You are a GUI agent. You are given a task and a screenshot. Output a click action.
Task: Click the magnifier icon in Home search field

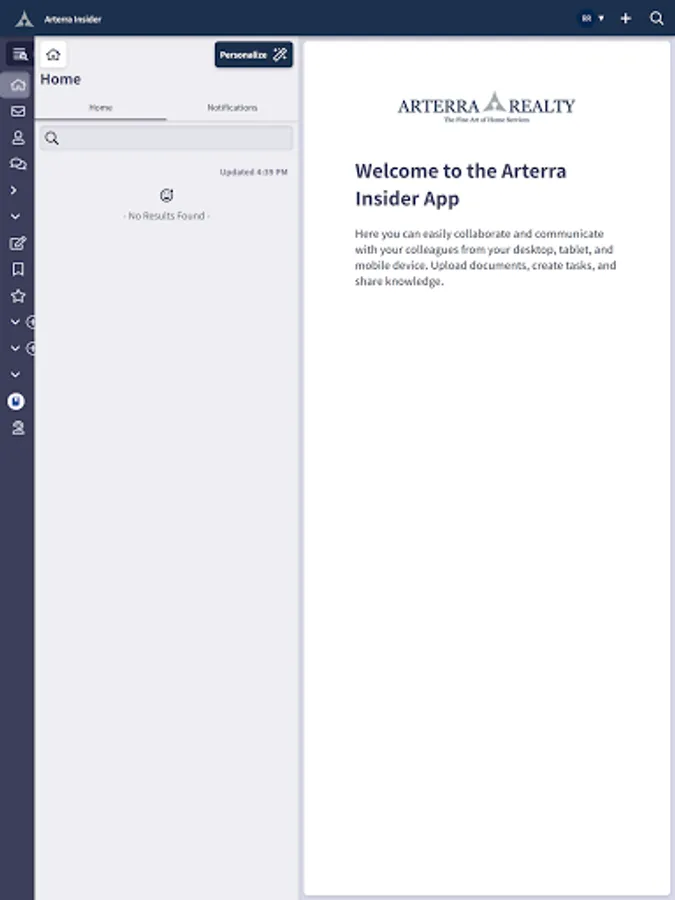[x=52, y=138]
